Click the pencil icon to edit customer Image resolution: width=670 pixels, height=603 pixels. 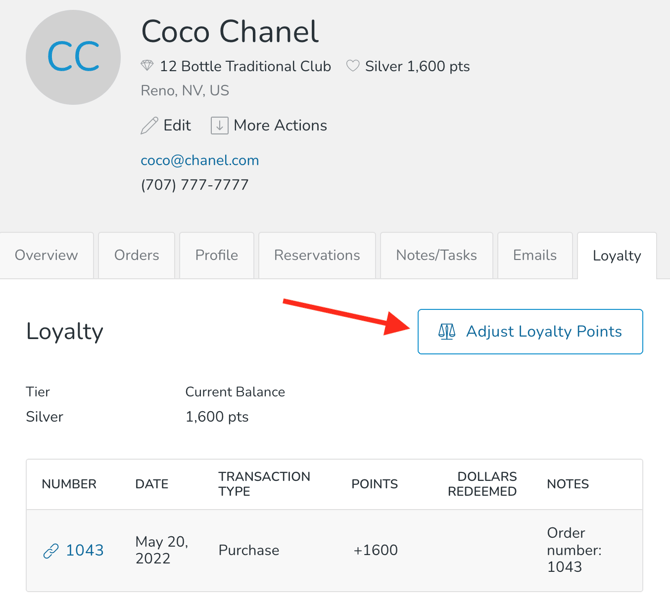(149, 126)
